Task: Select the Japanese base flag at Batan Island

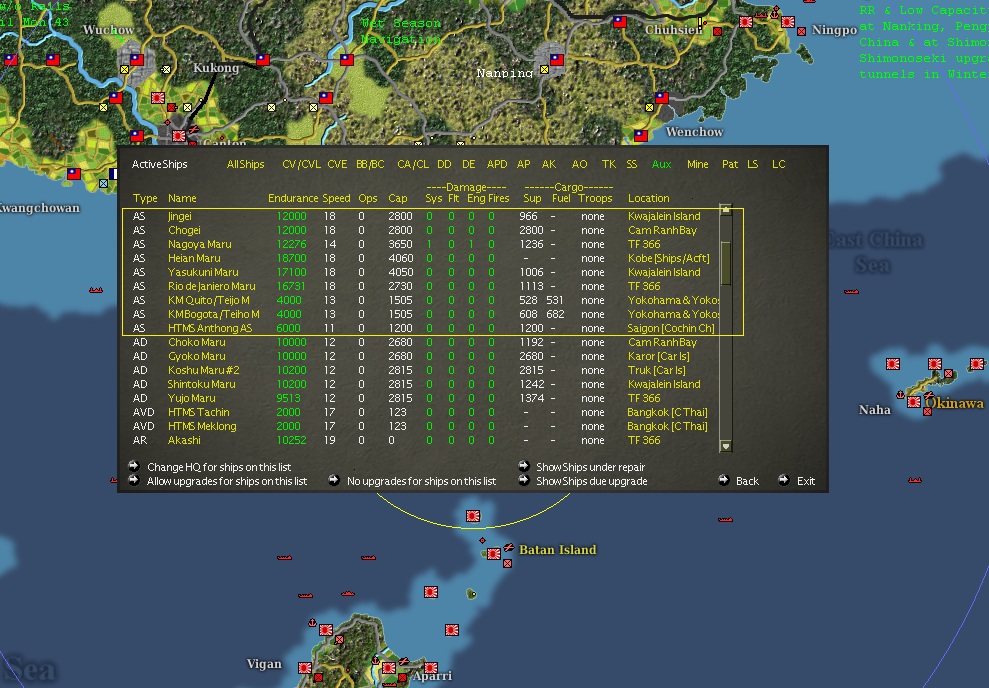Action: pyautogui.click(x=493, y=554)
